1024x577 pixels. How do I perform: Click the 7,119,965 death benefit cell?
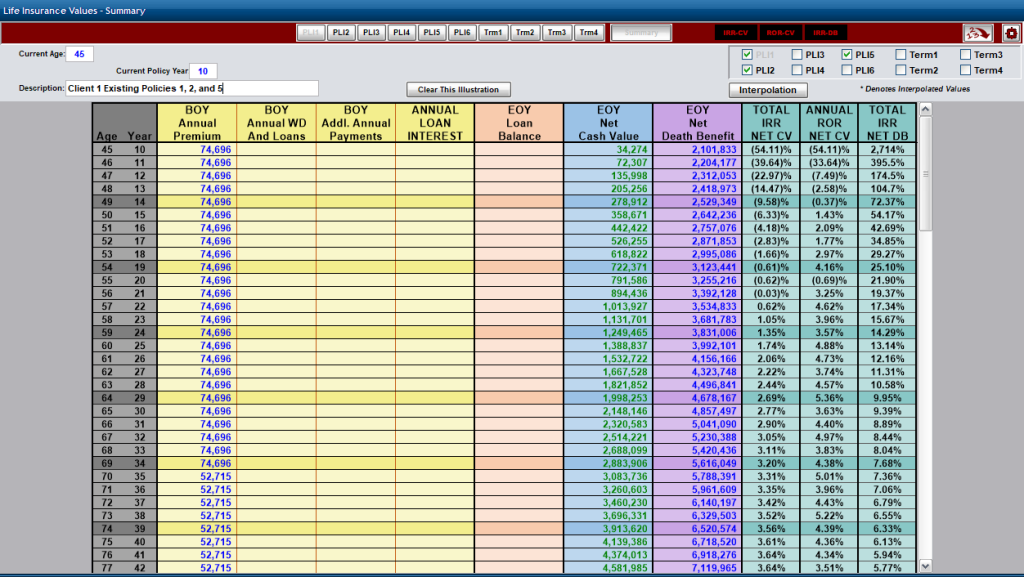point(697,568)
